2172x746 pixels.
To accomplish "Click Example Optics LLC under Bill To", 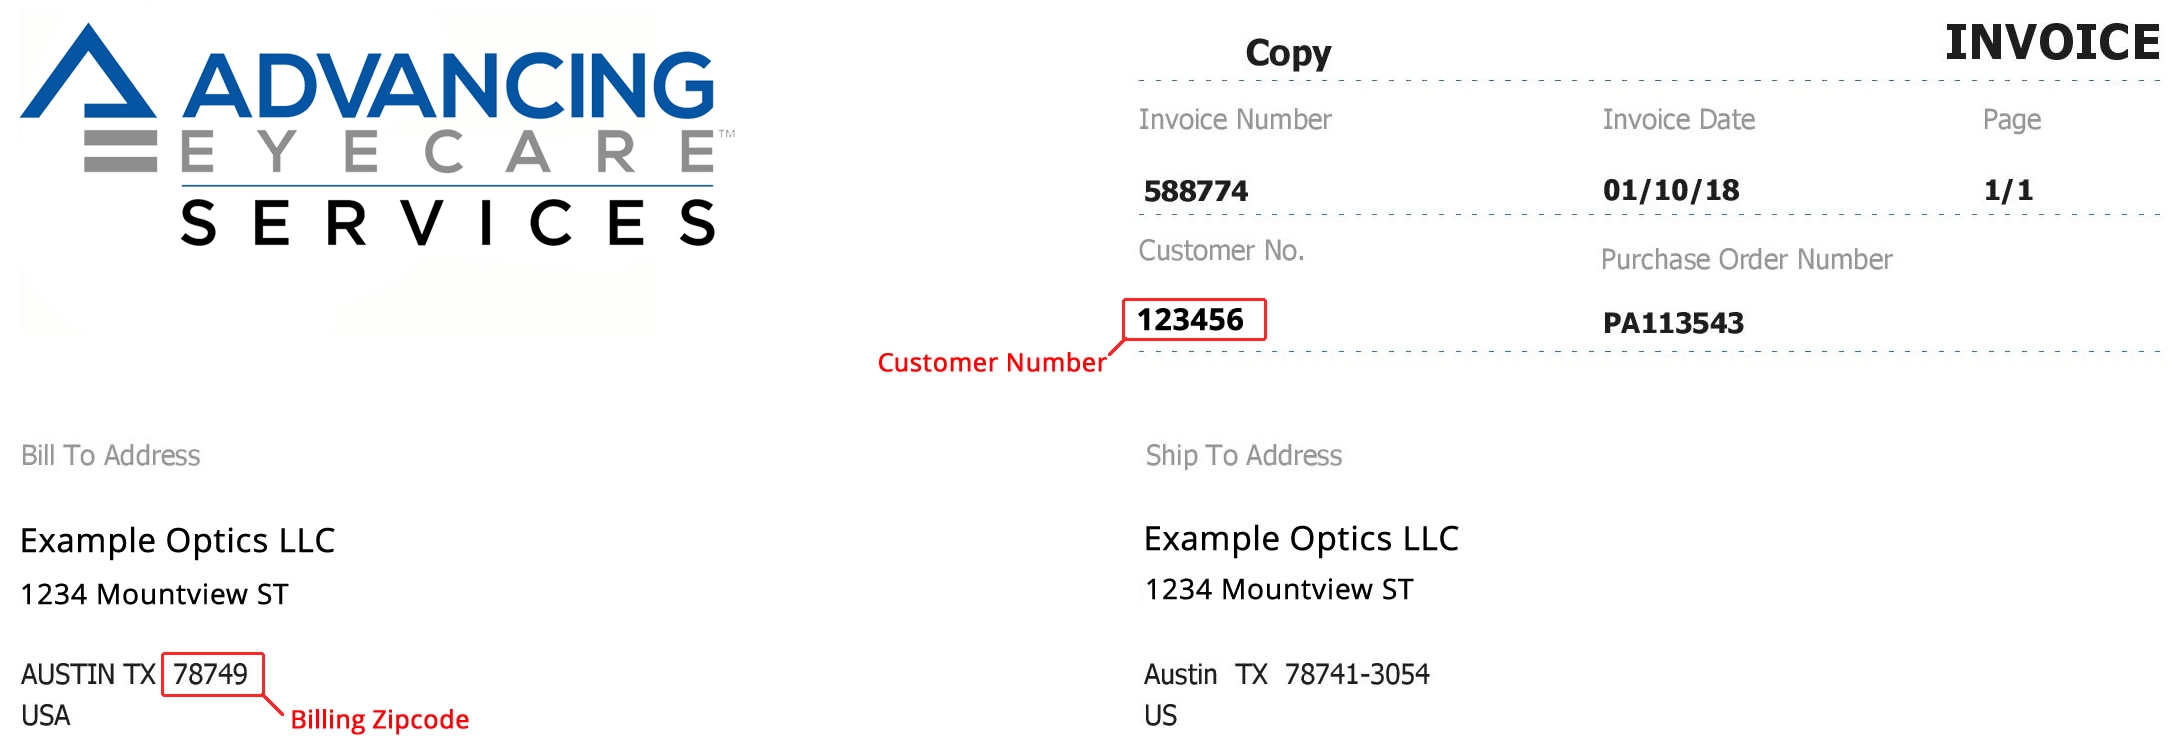I will (177, 541).
